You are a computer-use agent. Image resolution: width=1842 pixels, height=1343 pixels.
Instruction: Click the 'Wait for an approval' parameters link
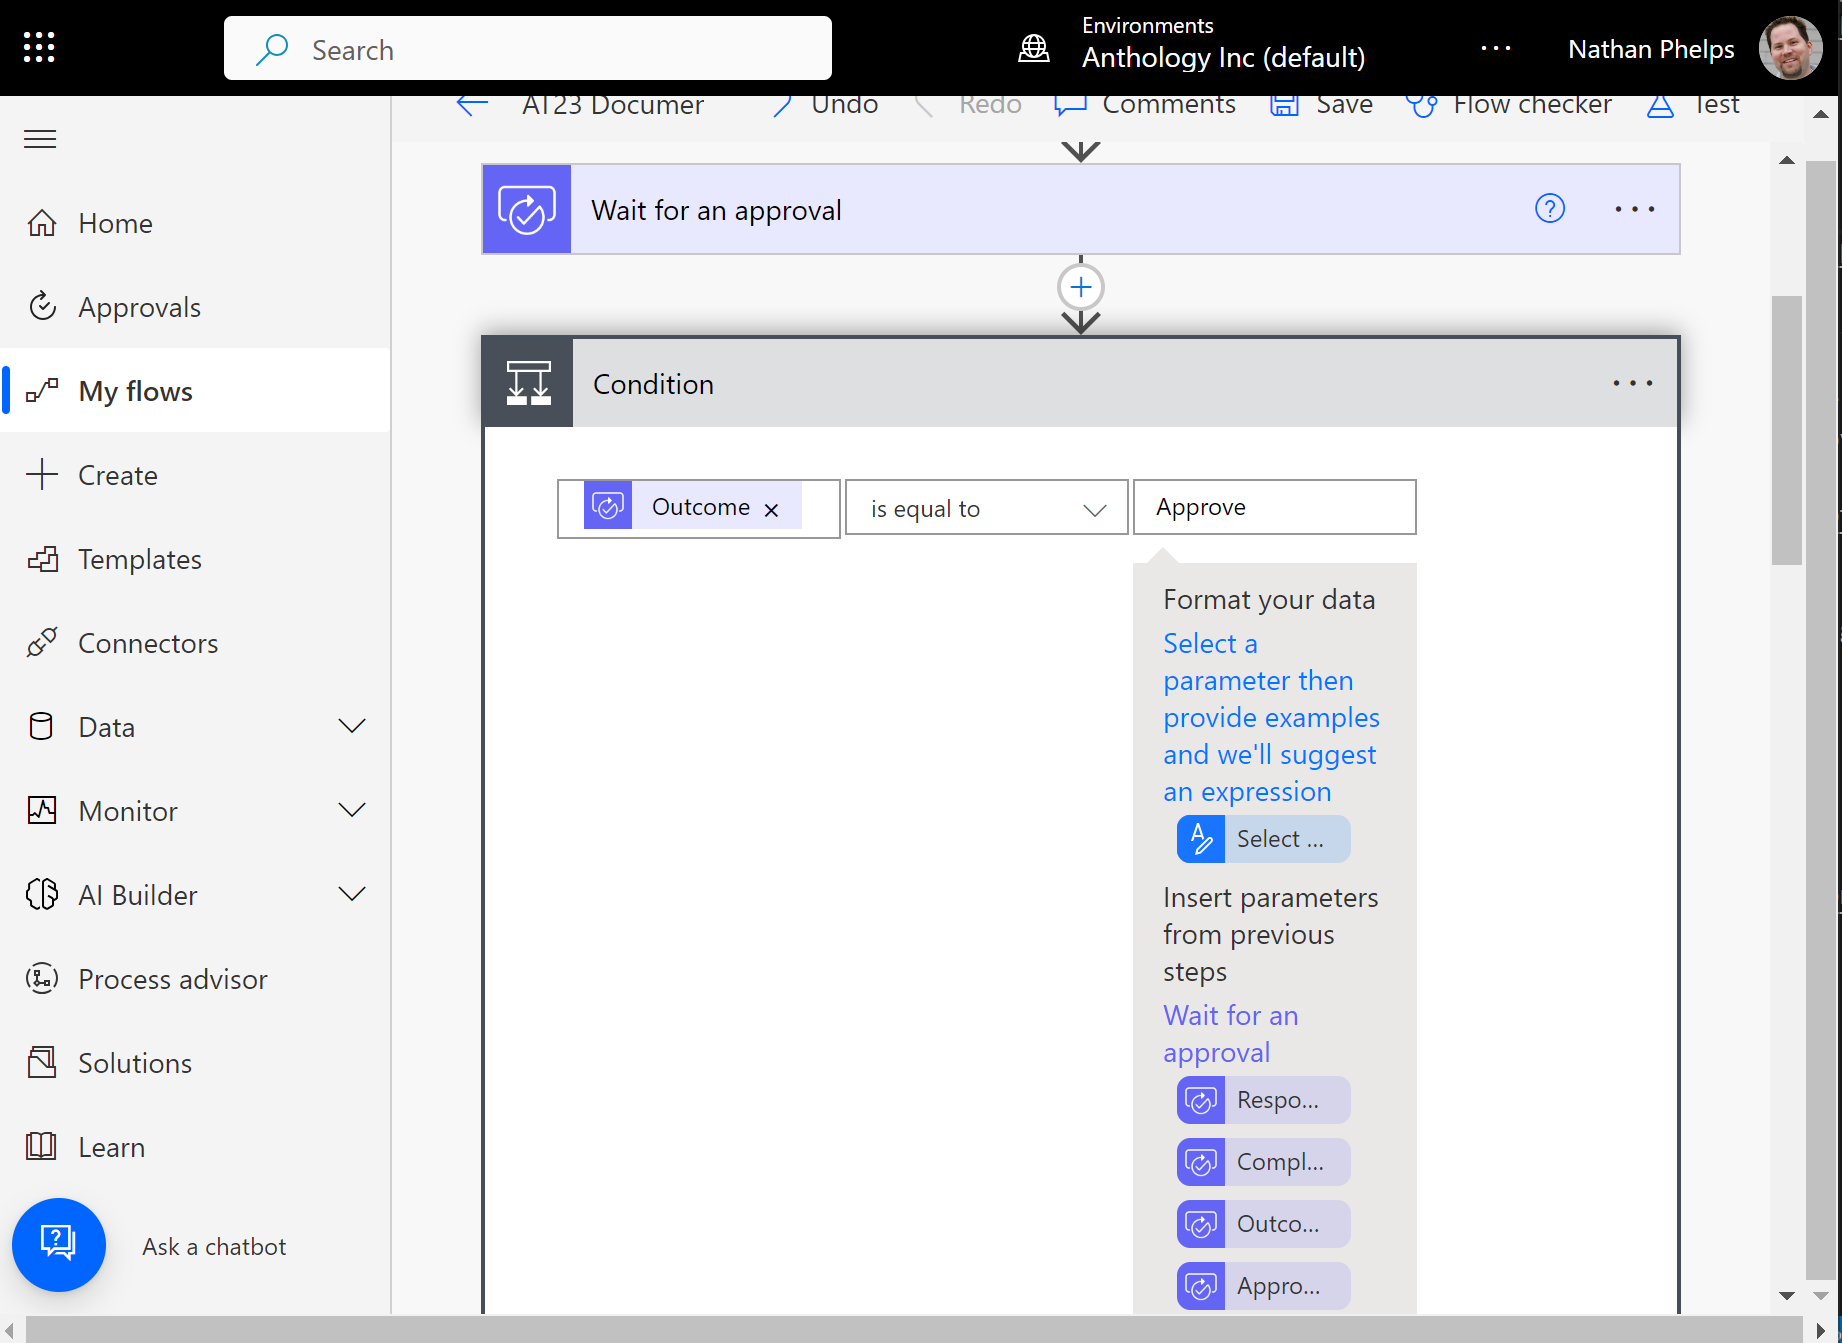(x=1231, y=1034)
